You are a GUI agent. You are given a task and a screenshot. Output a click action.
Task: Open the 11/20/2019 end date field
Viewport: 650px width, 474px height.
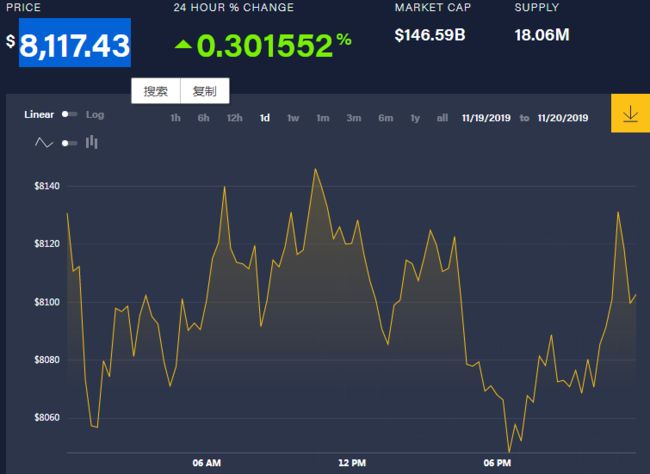coord(563,118)
